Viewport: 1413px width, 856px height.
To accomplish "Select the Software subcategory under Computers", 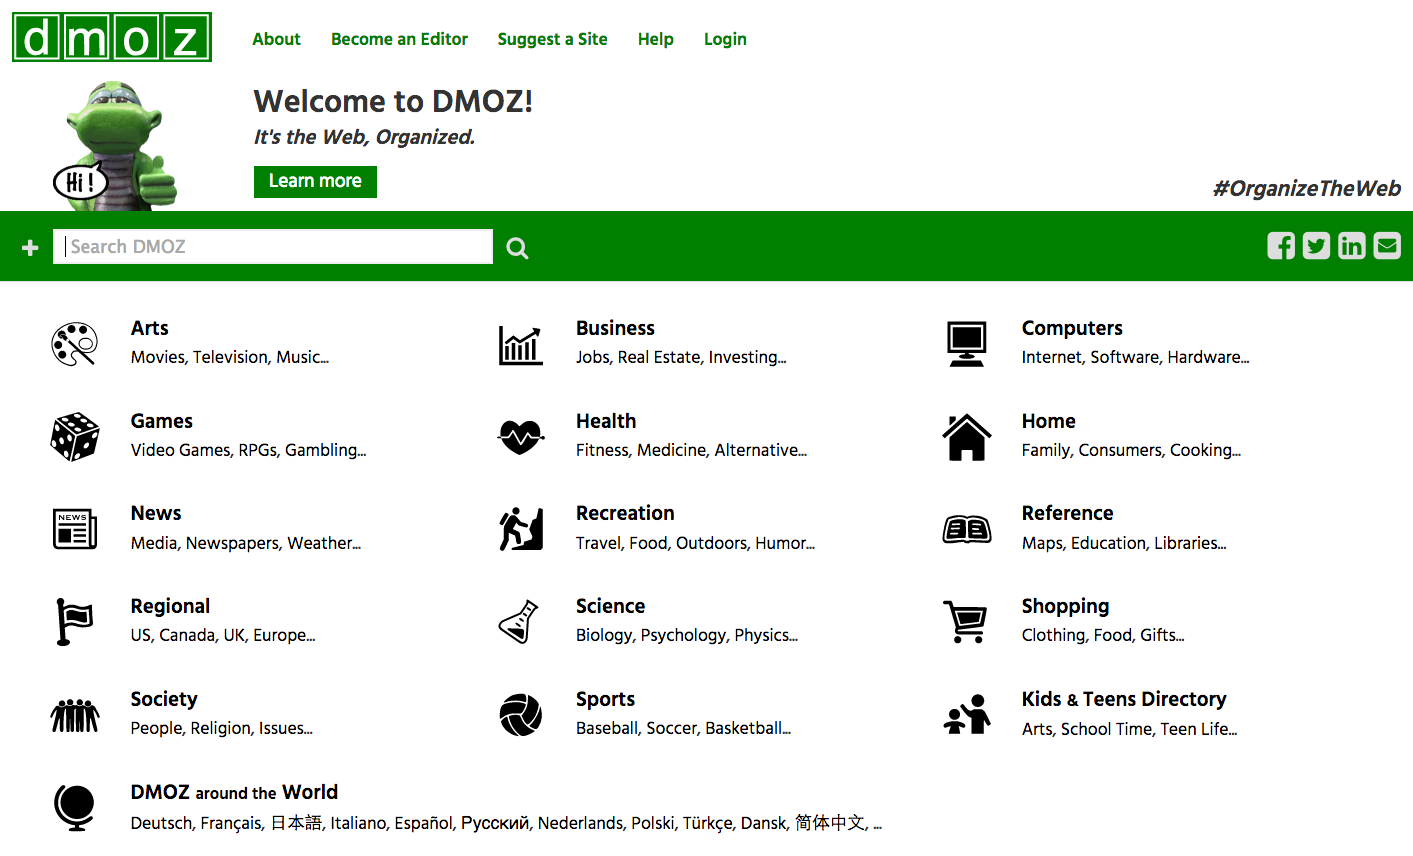I will coord(1125,357).
